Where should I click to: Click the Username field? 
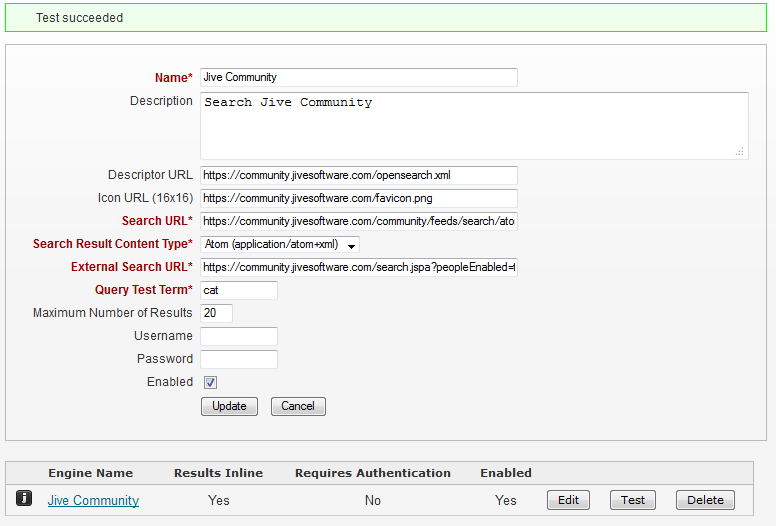pos(239,336)
